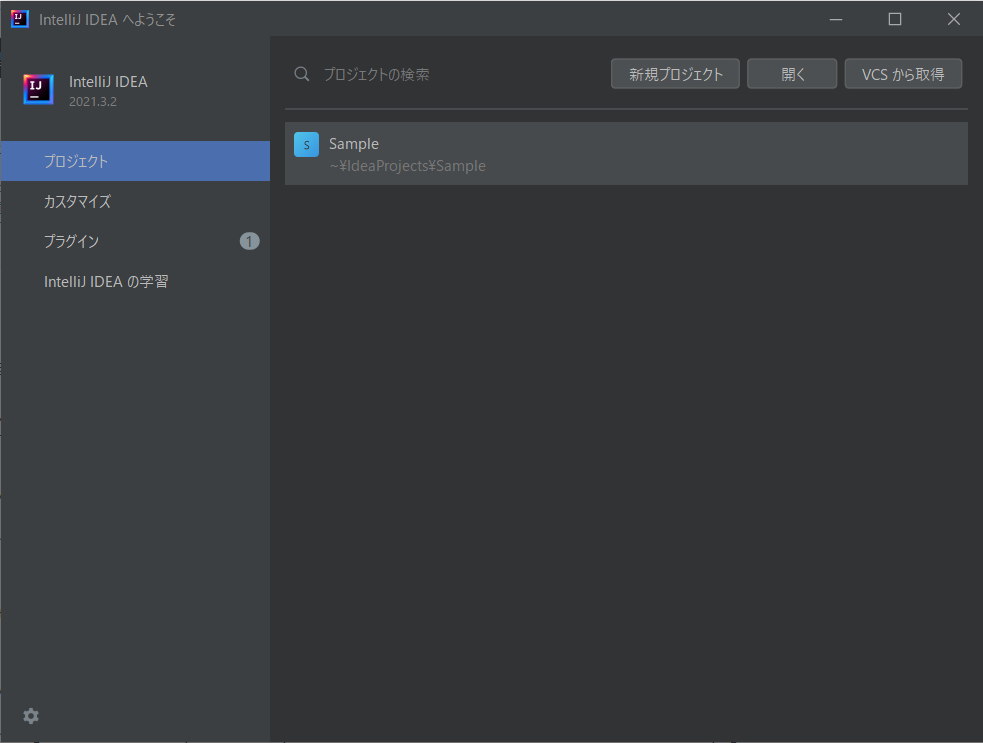Viewport: 983px width, 743px height.
Task: Click the version text 2021.3.2
Action: tap(93, 102)
